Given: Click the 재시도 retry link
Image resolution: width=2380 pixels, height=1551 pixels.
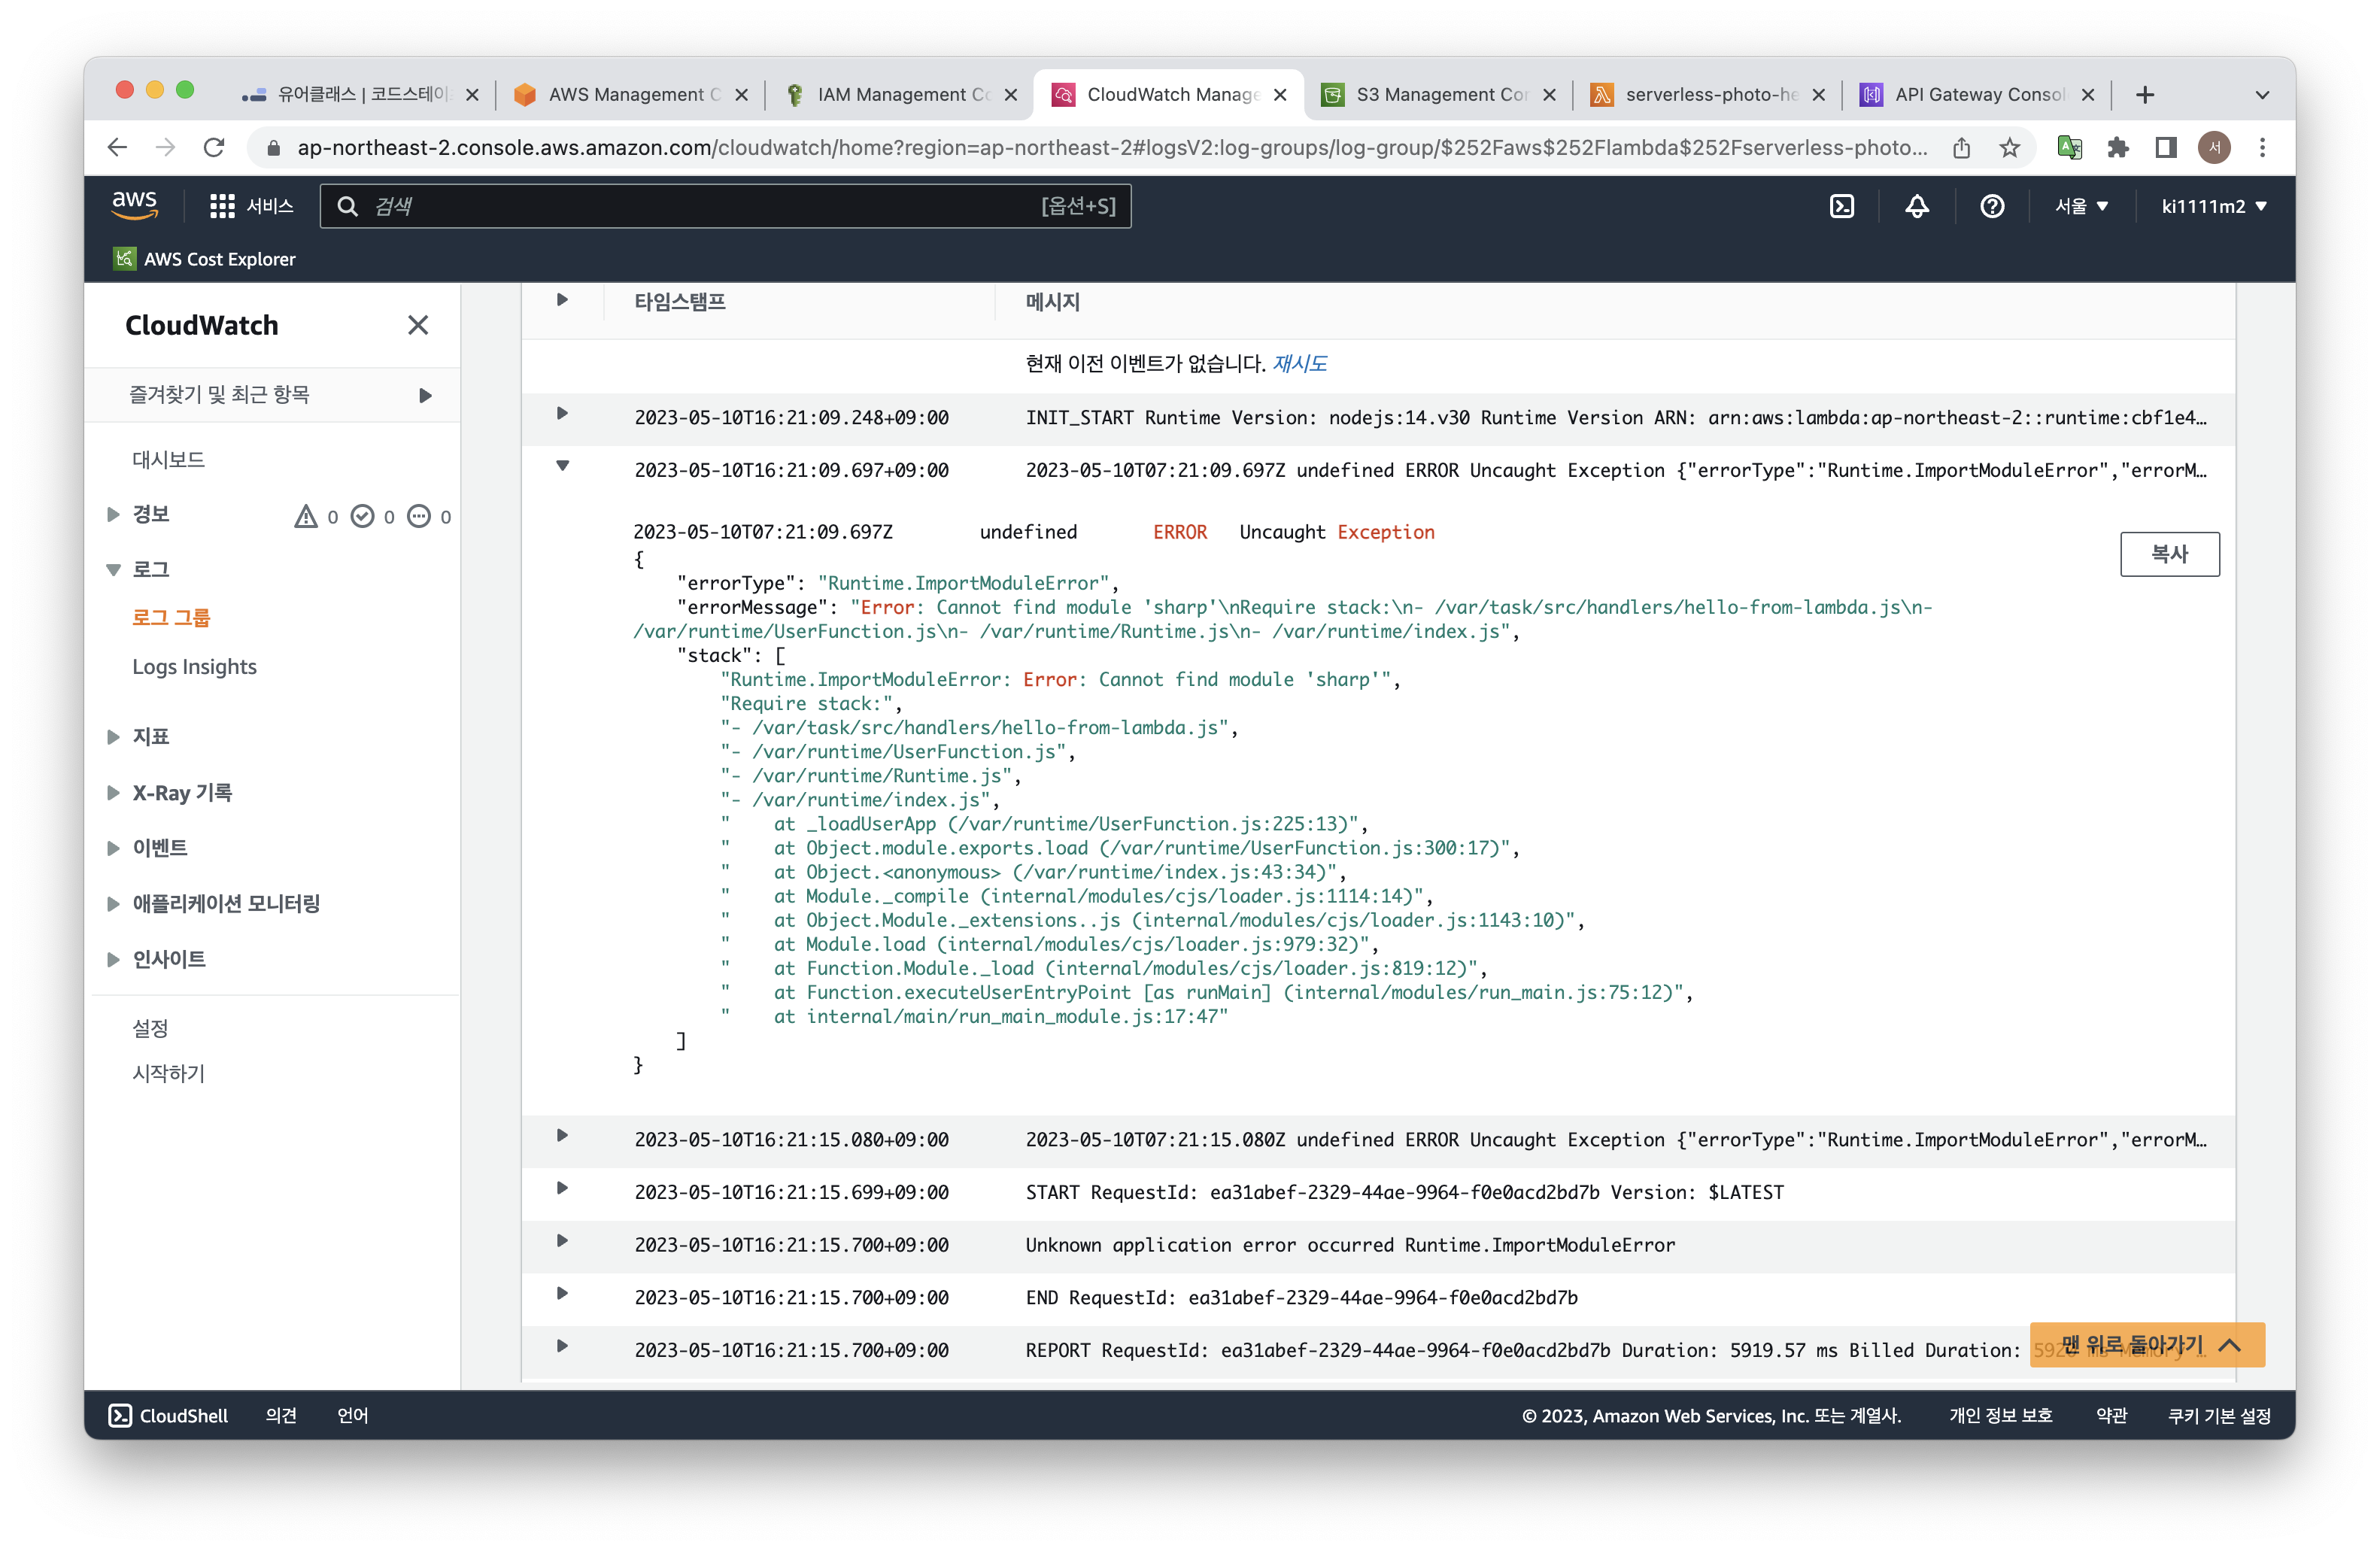Looking at the screenshot, I should [x=1299, y=364].
